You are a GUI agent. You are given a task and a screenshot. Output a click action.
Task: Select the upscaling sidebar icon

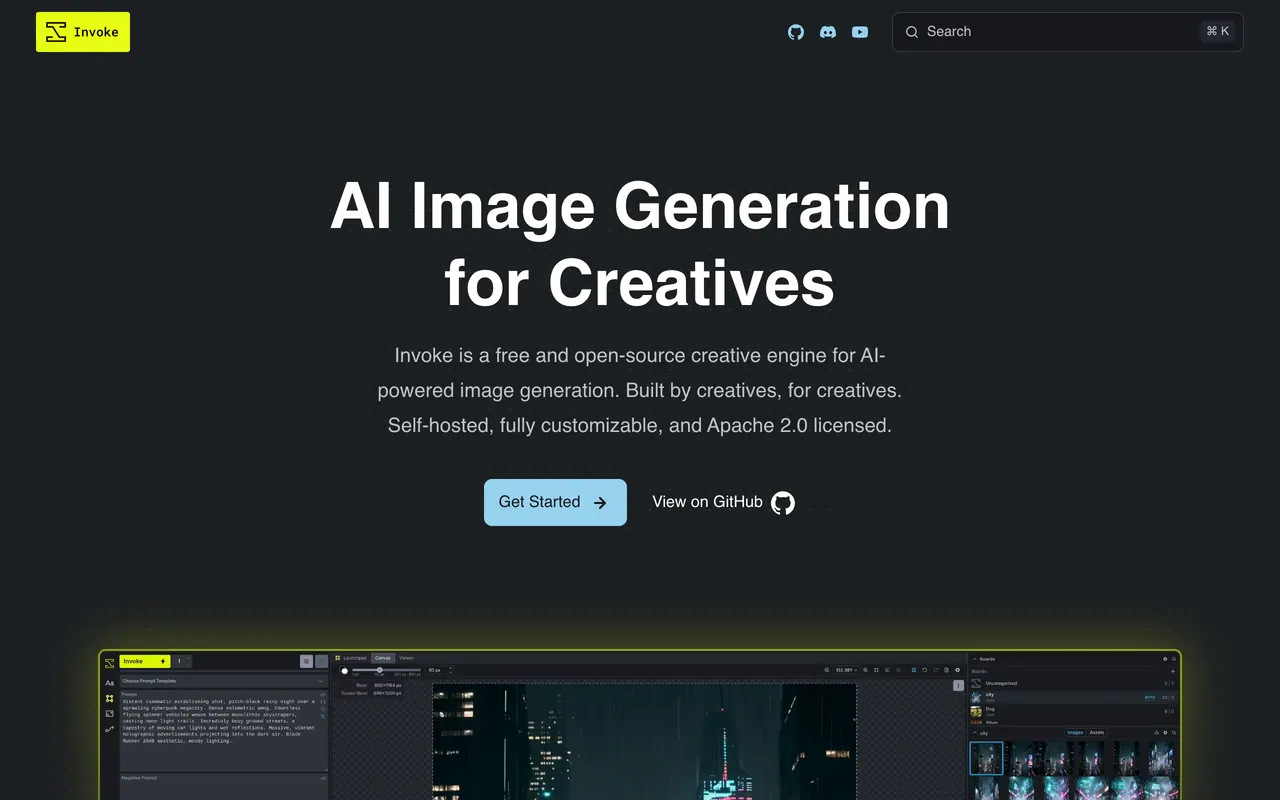(x=109, y=714)
